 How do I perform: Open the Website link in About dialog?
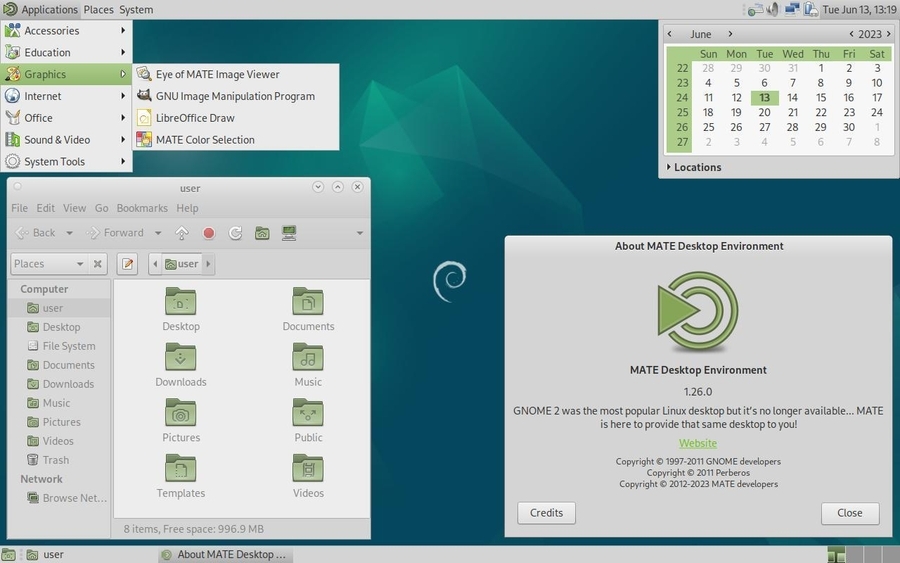(698, 443)
